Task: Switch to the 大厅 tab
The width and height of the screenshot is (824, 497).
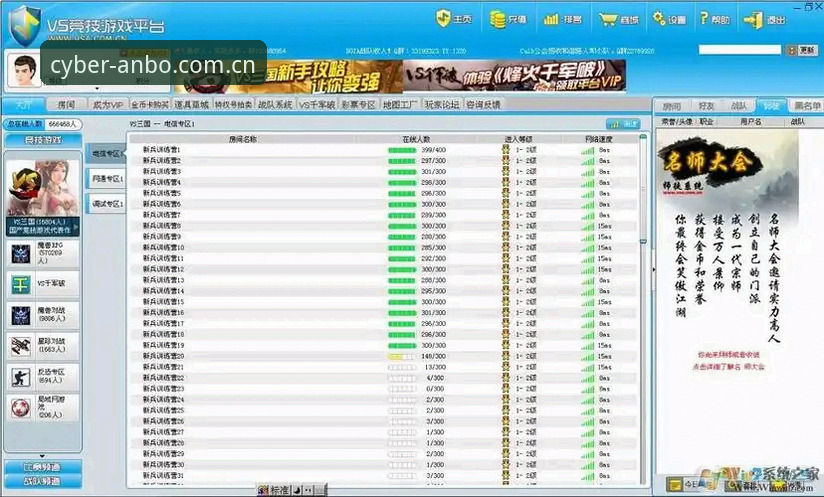Action: coord(23,105)
